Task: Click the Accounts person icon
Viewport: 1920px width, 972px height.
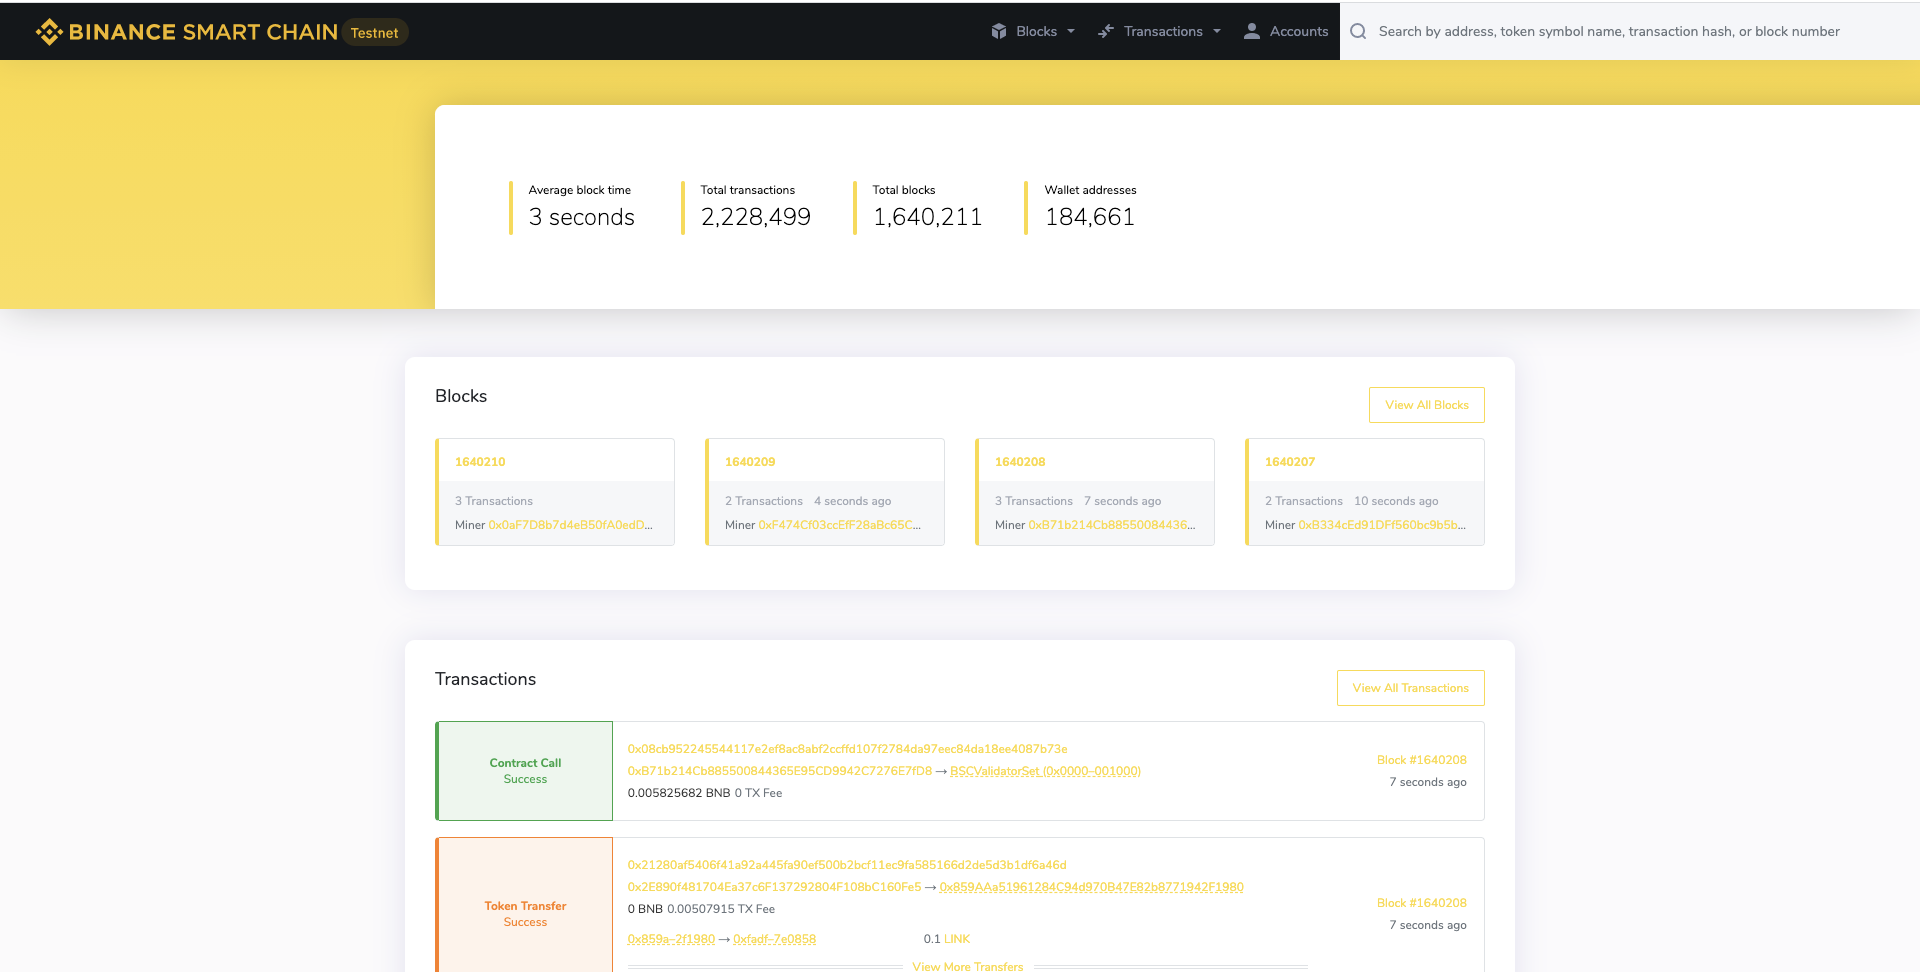Action: coord(1251,31)
